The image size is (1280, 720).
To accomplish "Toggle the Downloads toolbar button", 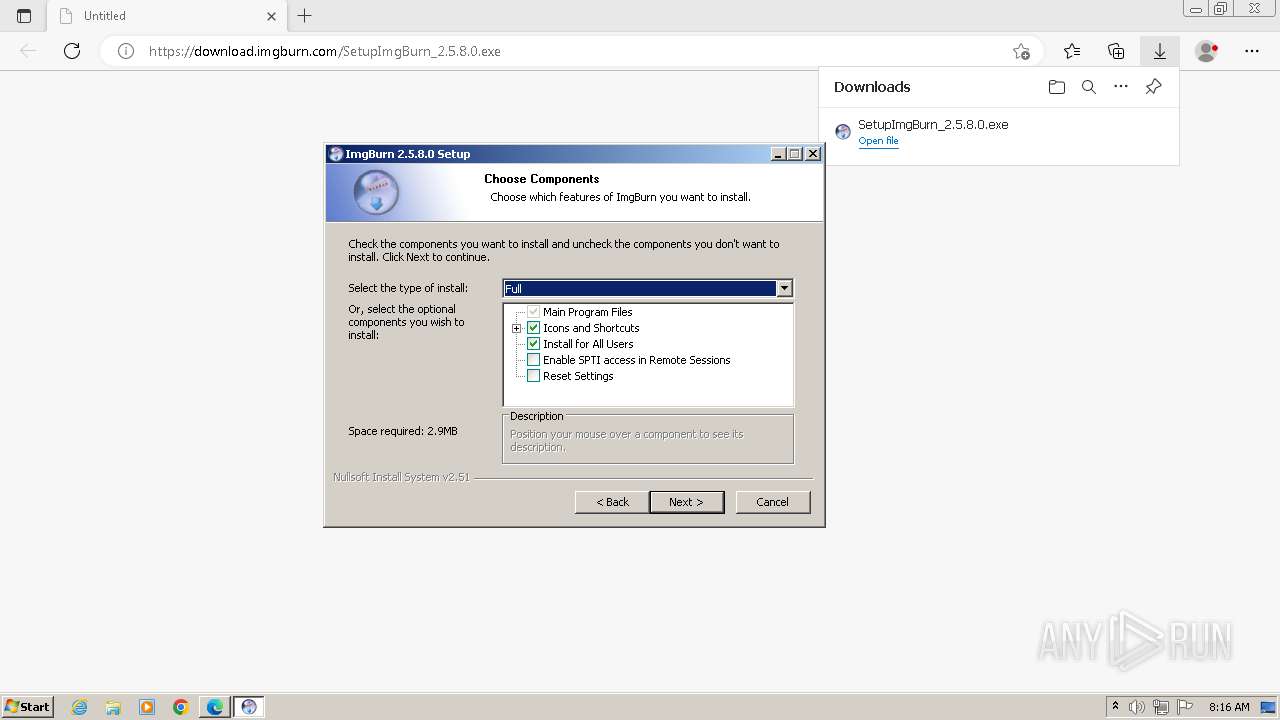I will coord(1160,51).
